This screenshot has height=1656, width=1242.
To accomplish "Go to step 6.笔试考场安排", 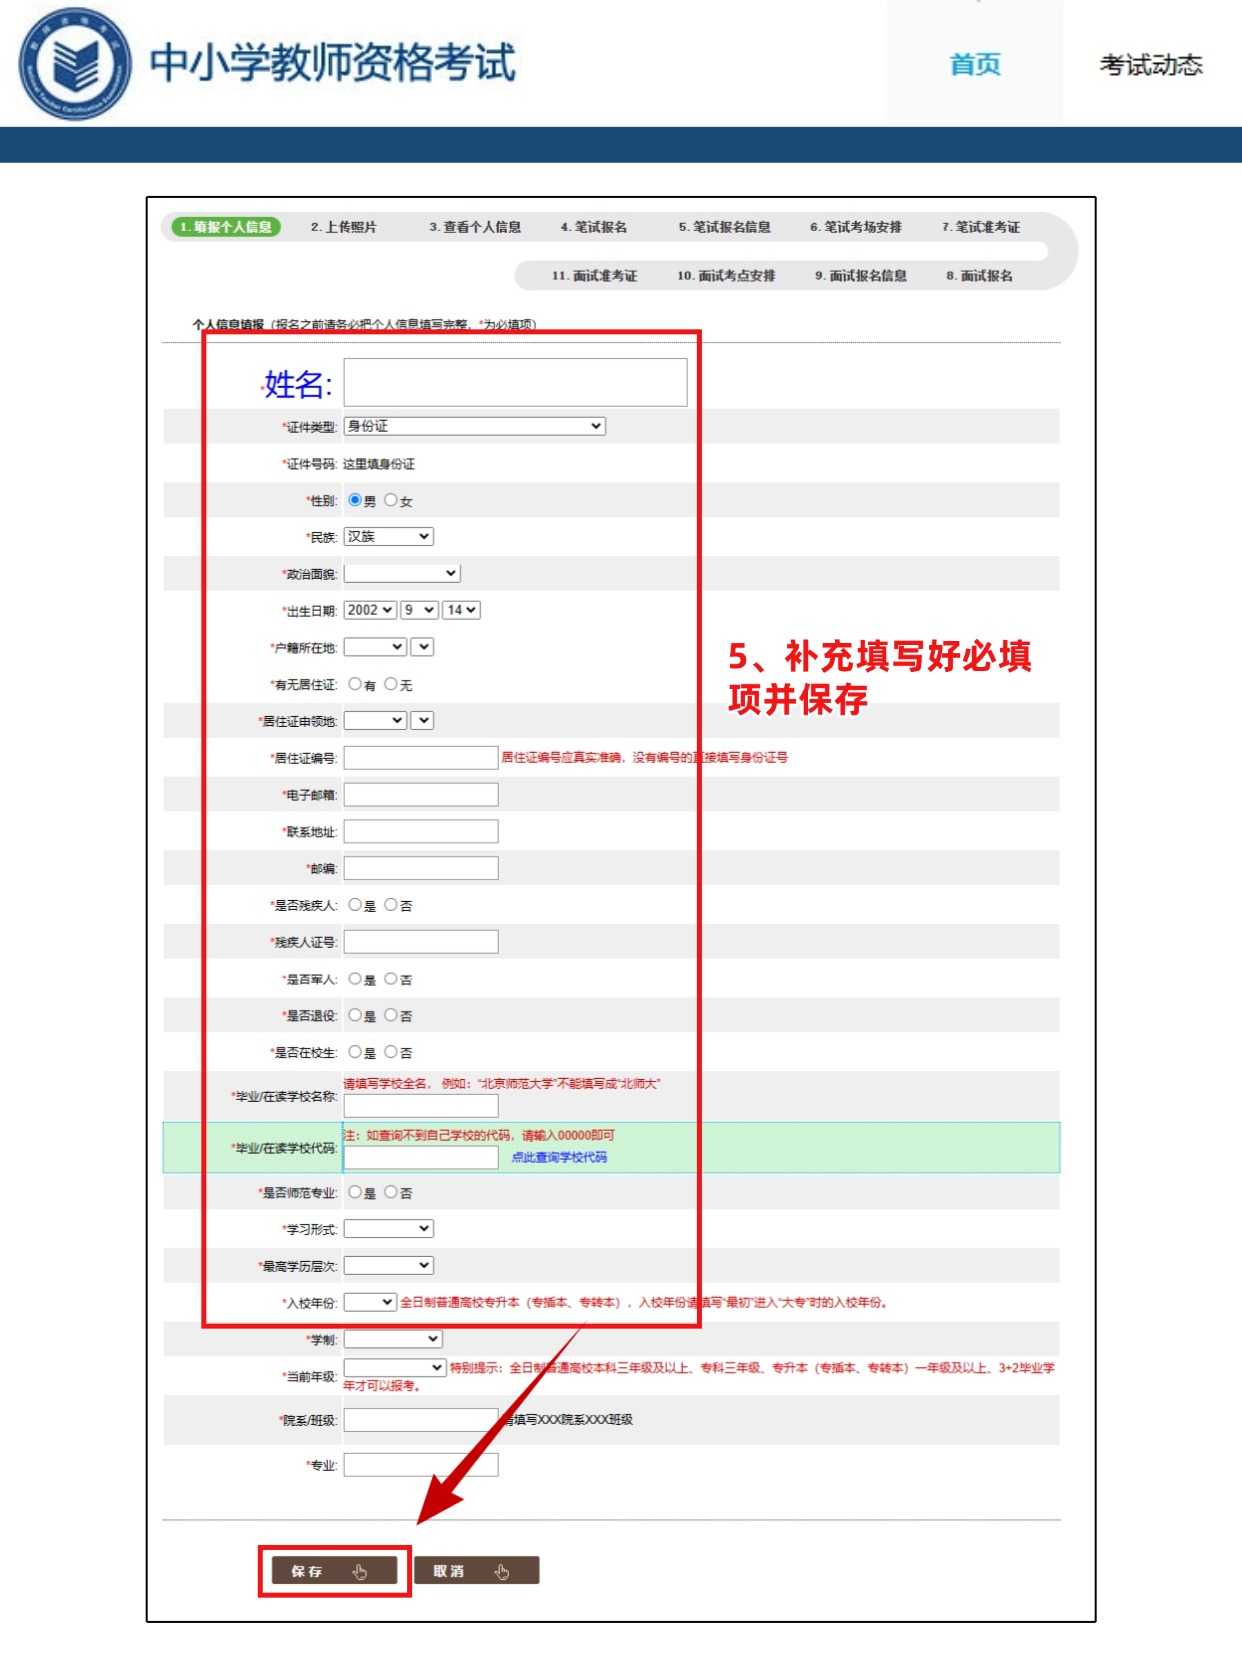I will (x=856, y=227).
